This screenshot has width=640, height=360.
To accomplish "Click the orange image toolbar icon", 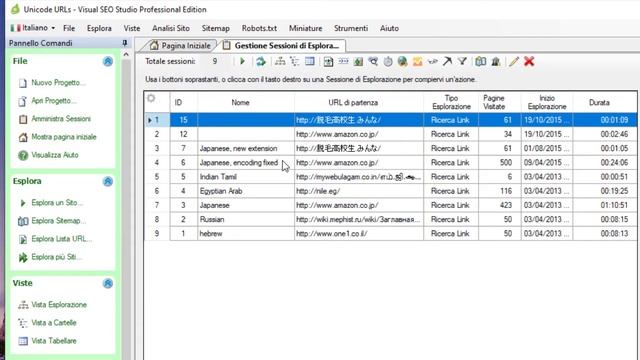I will click(x=417, y=62).
